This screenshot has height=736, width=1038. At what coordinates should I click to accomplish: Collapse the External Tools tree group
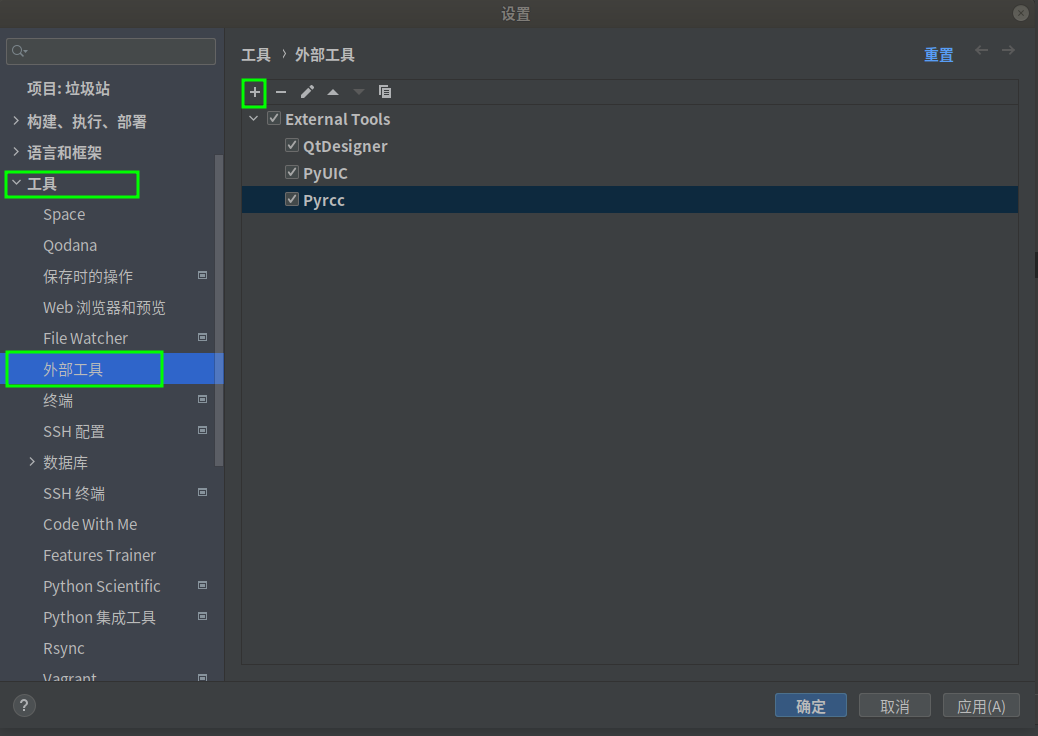point(254,119)
